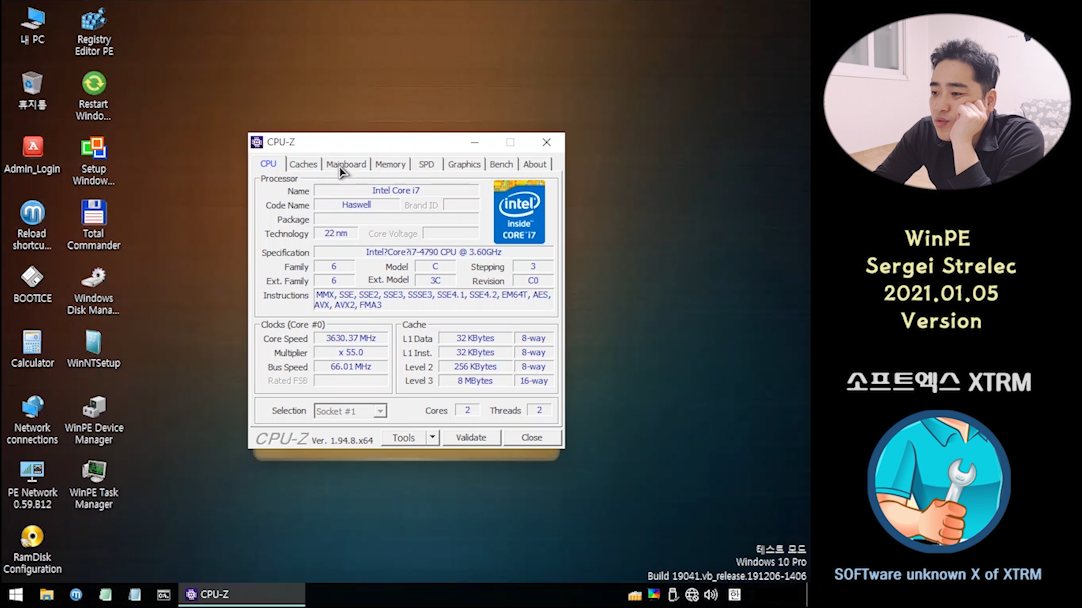Switch to the Memory tab
This screenshot has width=1082, height=608.
(391, 164)
